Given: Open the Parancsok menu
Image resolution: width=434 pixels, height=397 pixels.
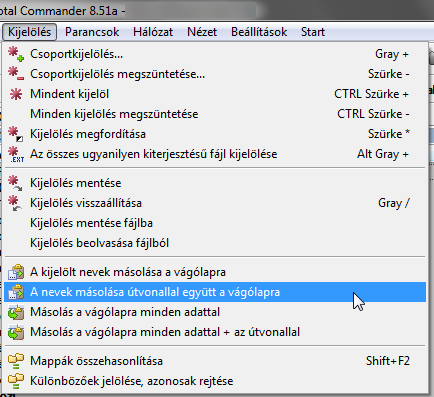Looking at the screenshot, I should (x=92, y=32).
